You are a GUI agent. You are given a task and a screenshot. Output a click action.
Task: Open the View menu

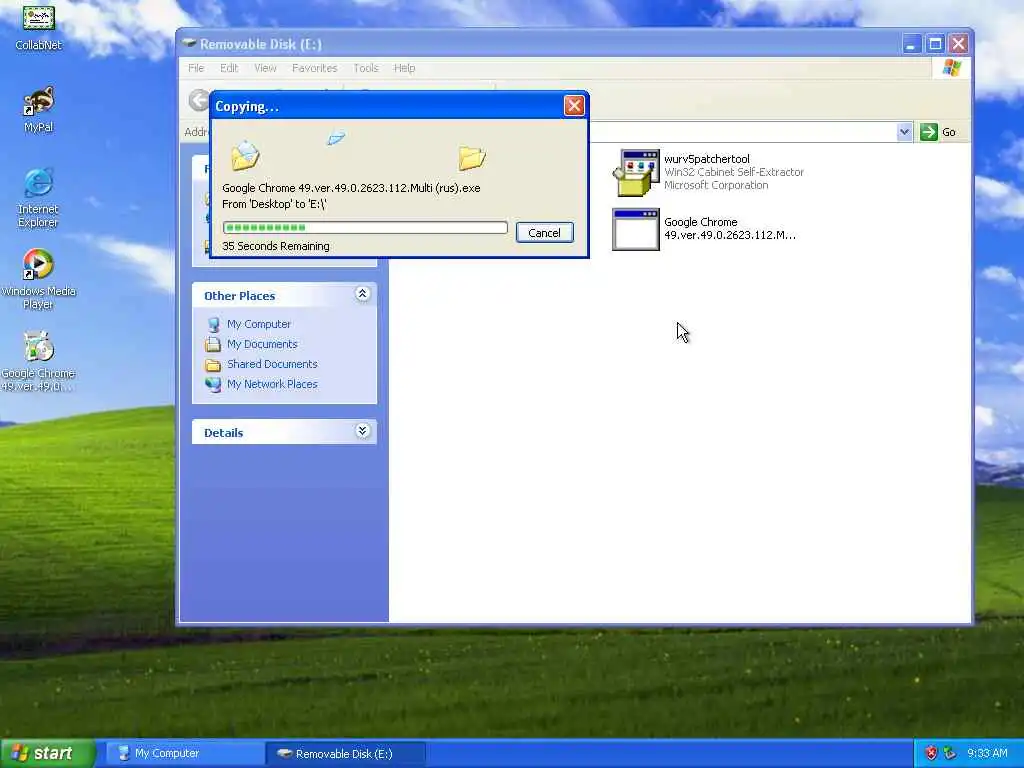point(265,68)
